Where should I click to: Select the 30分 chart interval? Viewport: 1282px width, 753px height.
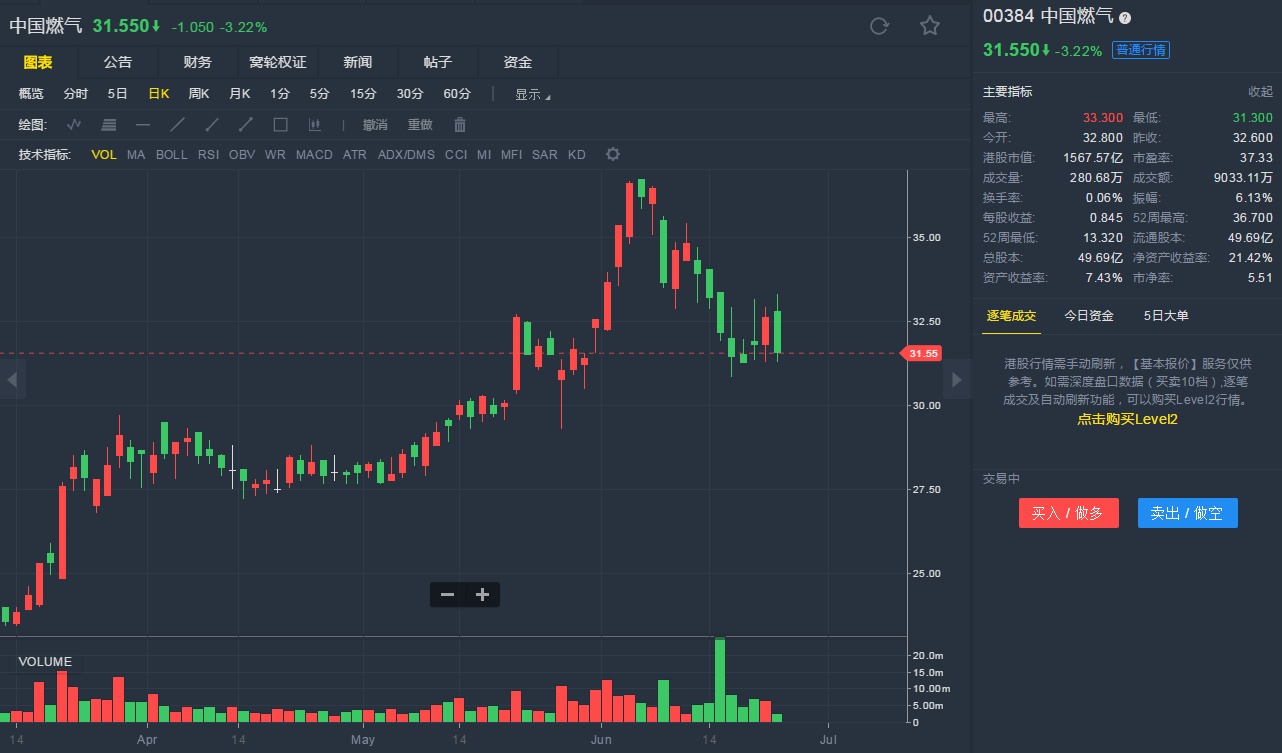click(410, 94)
